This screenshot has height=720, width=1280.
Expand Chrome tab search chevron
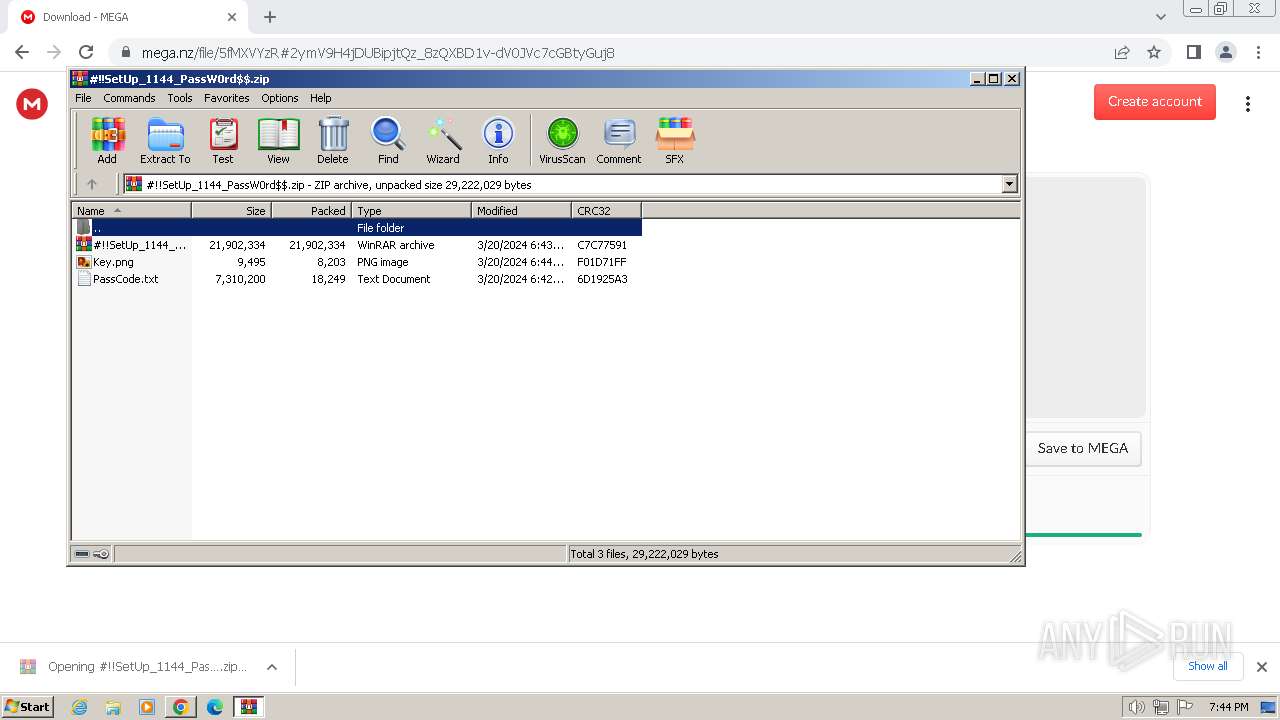click(x=1161, y=17)
